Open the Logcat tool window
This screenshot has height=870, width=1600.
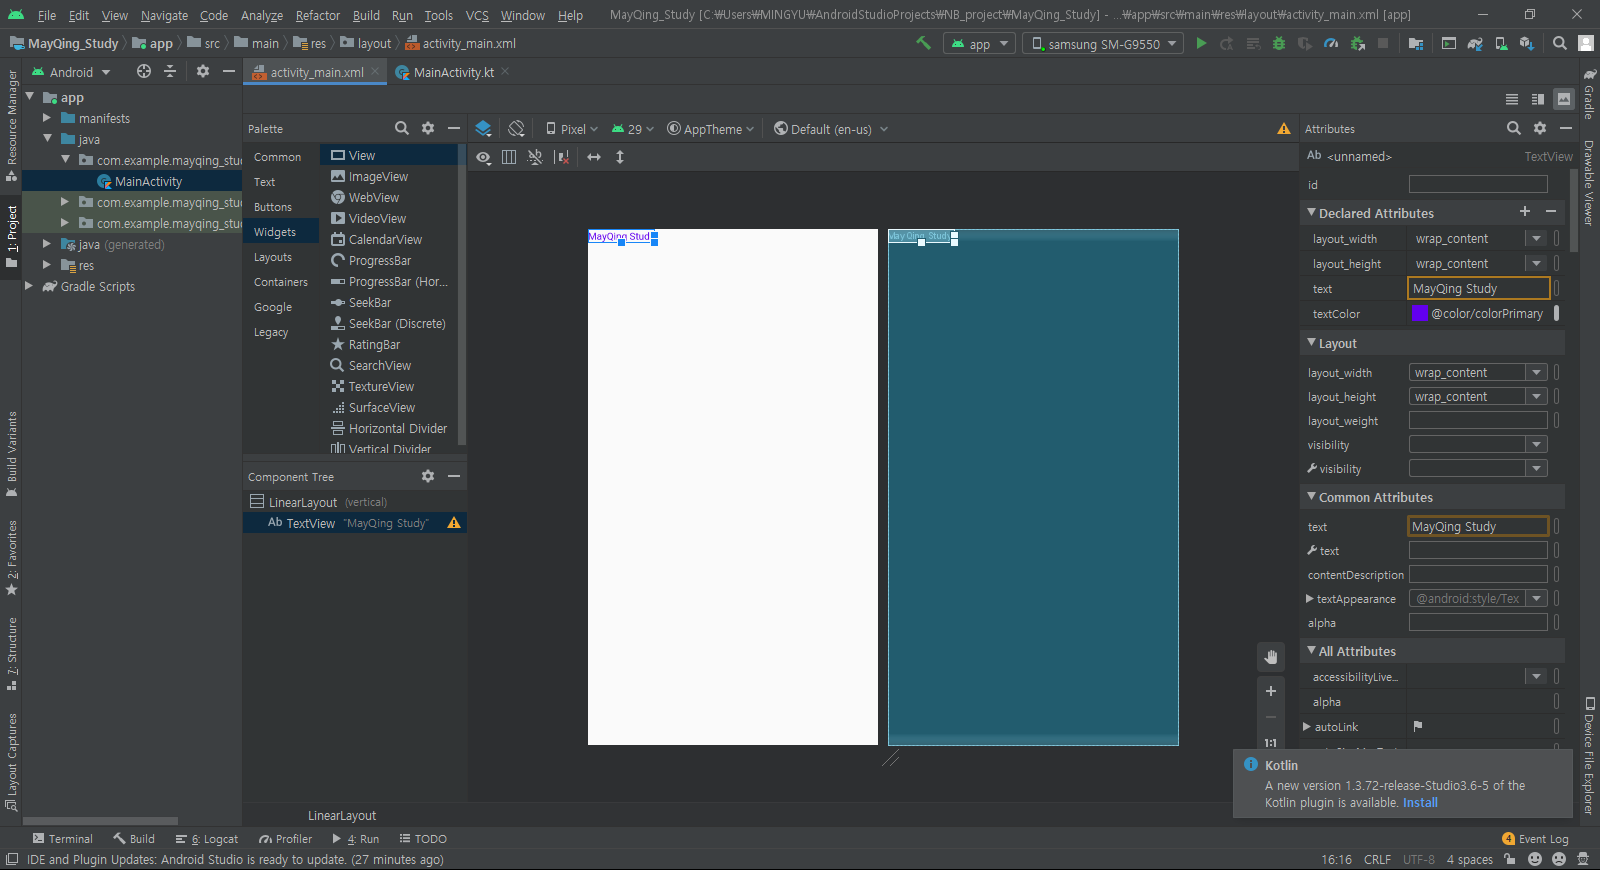pos(207,839)
